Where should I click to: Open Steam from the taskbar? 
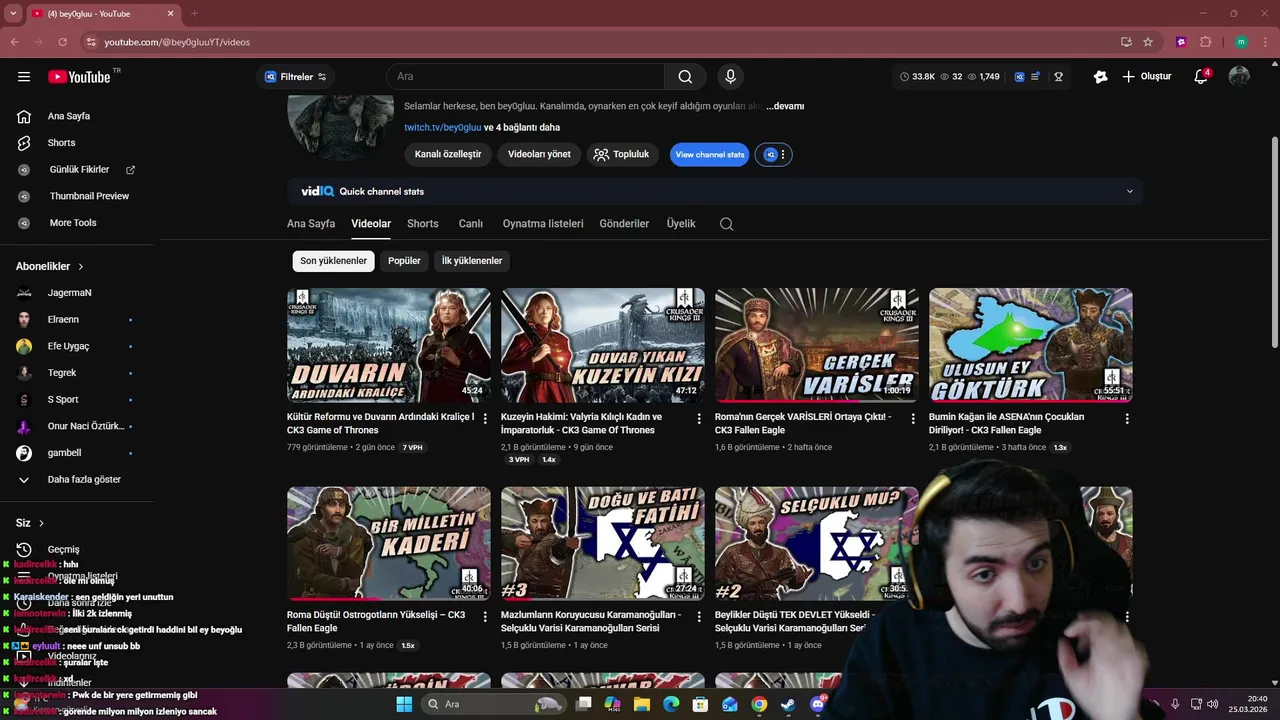(x=788, y=704)
